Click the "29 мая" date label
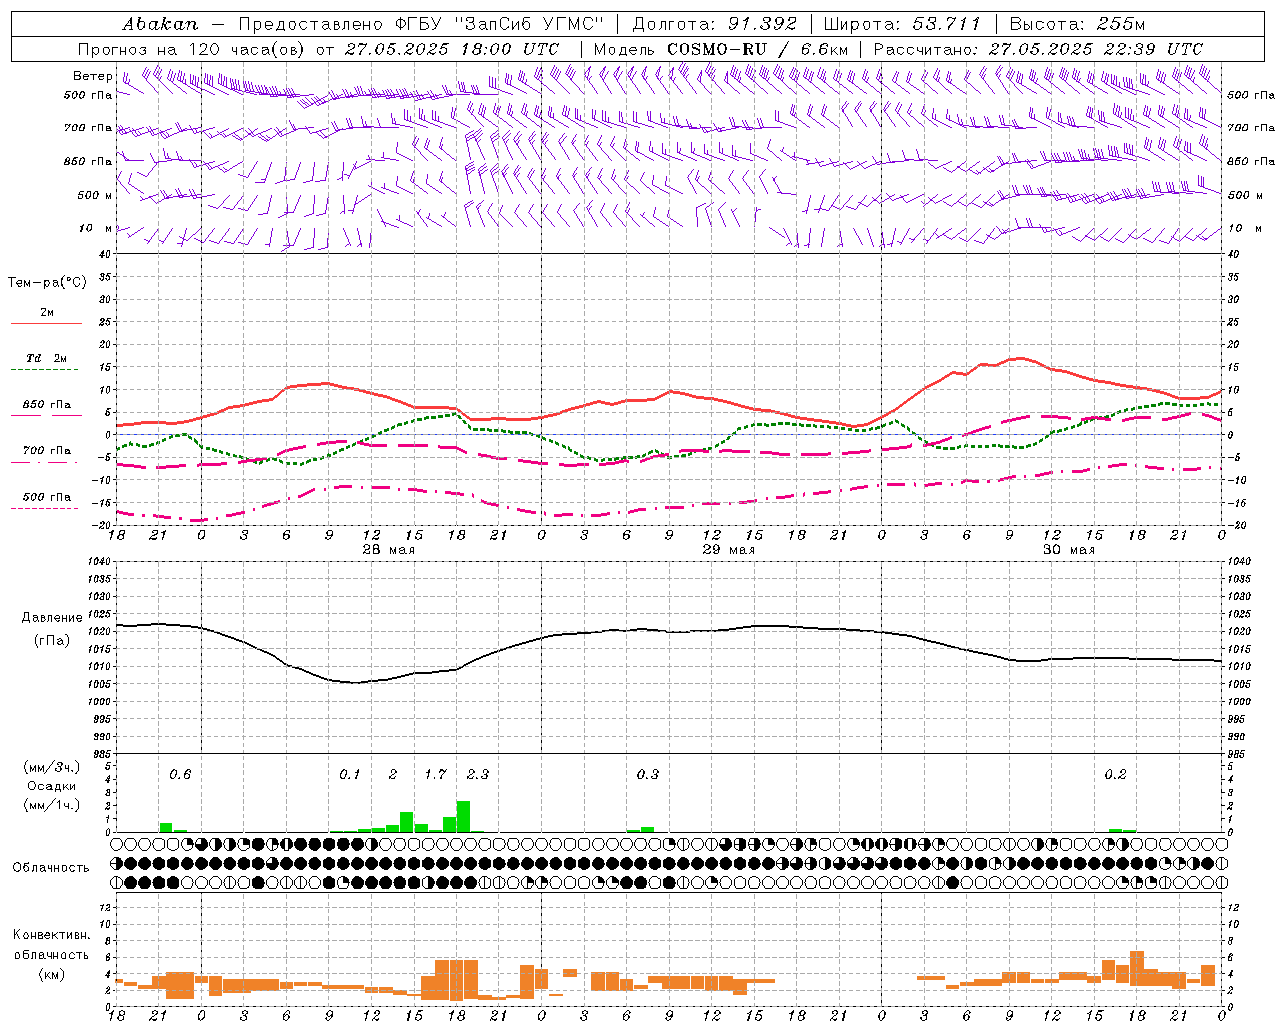Image resolution: width=1280 pixels, height=1024 pixels. point(729,550)
